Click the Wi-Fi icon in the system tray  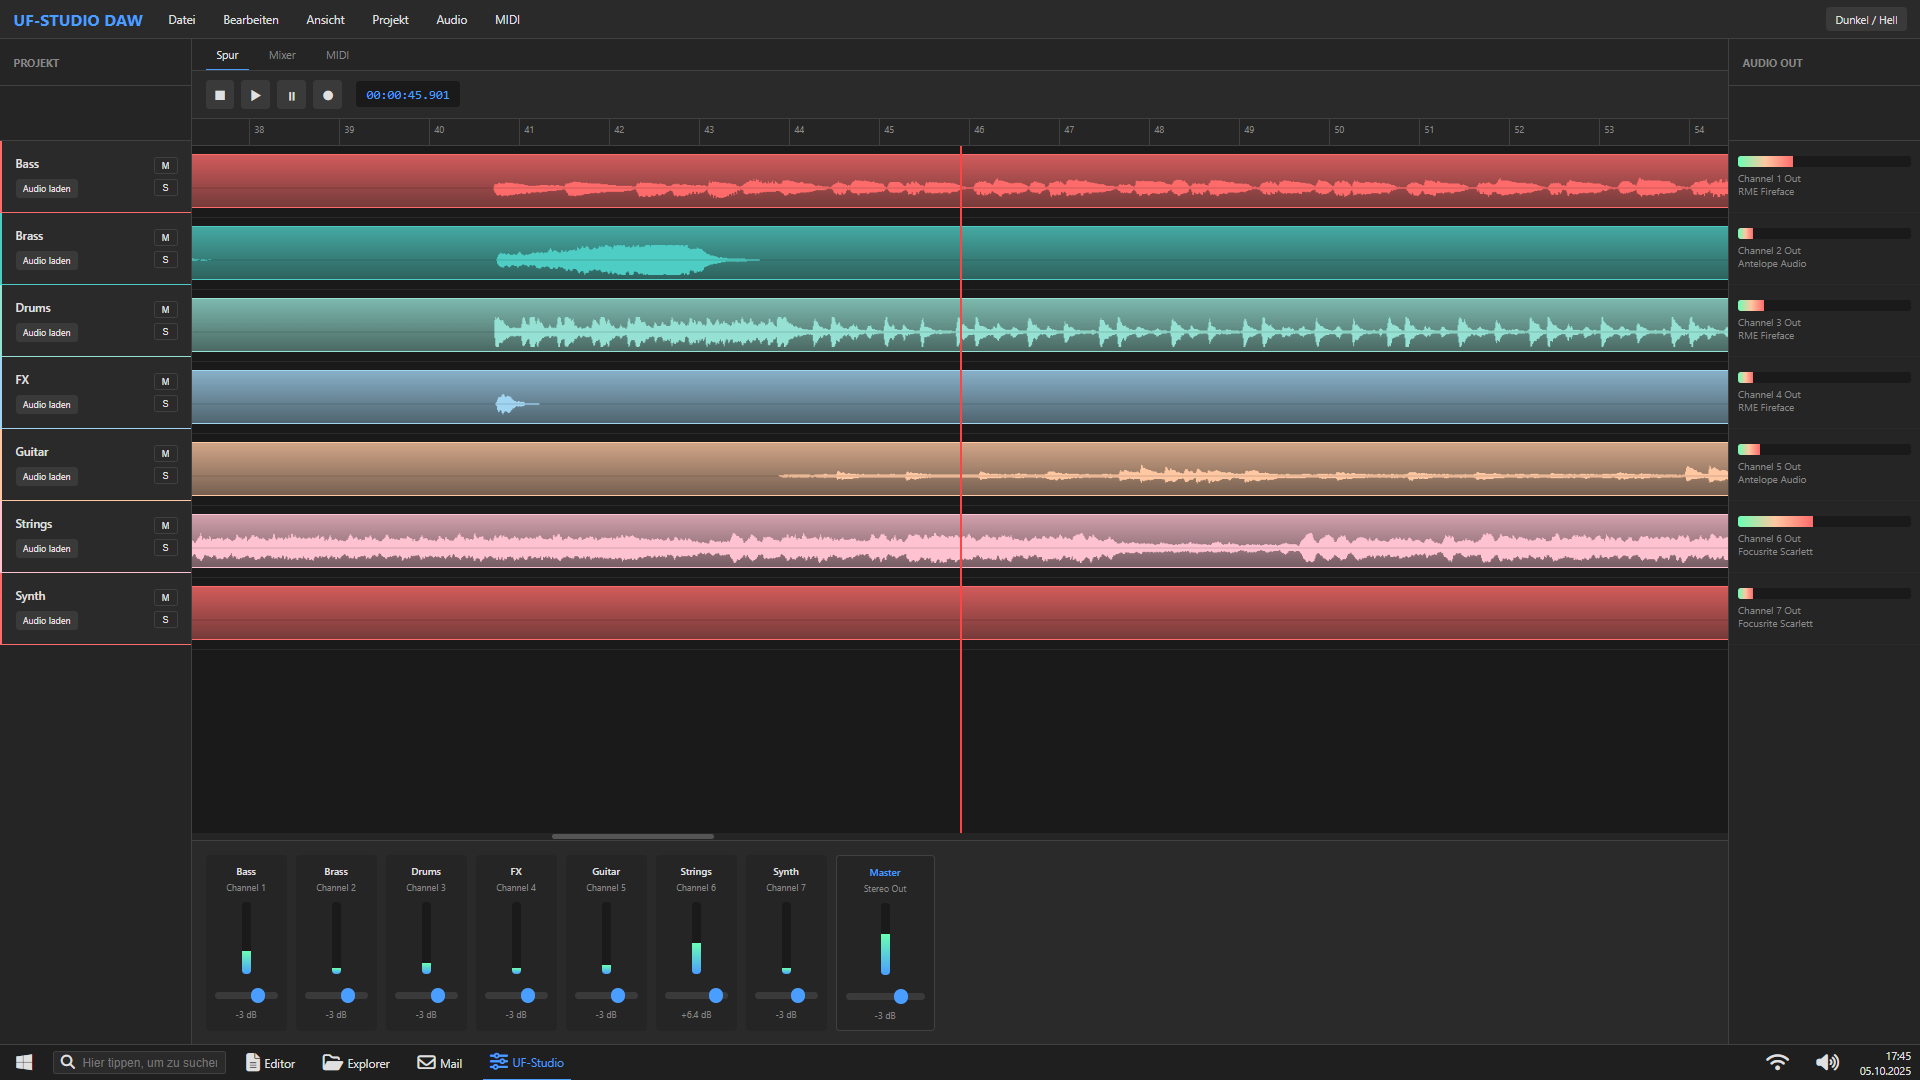(1778, 1062)
